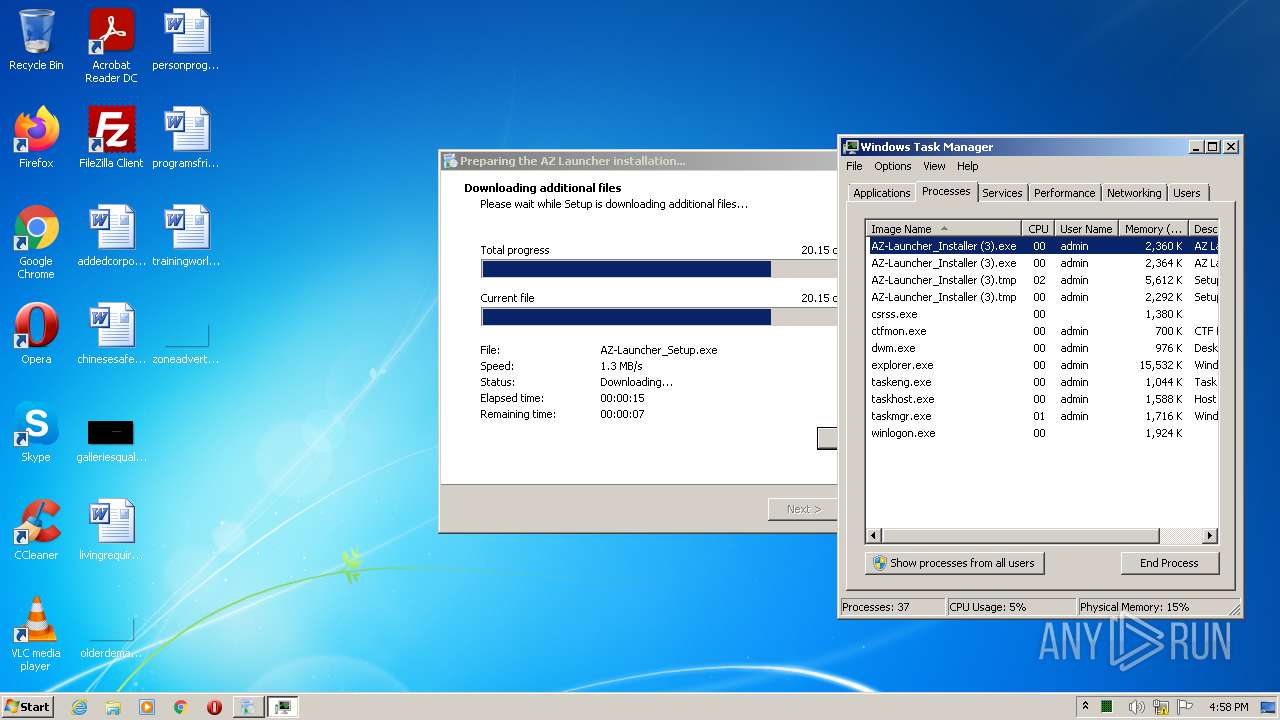1280x720 pixels.
Task: Switch to the Applications tab
Action: [882, 193]
